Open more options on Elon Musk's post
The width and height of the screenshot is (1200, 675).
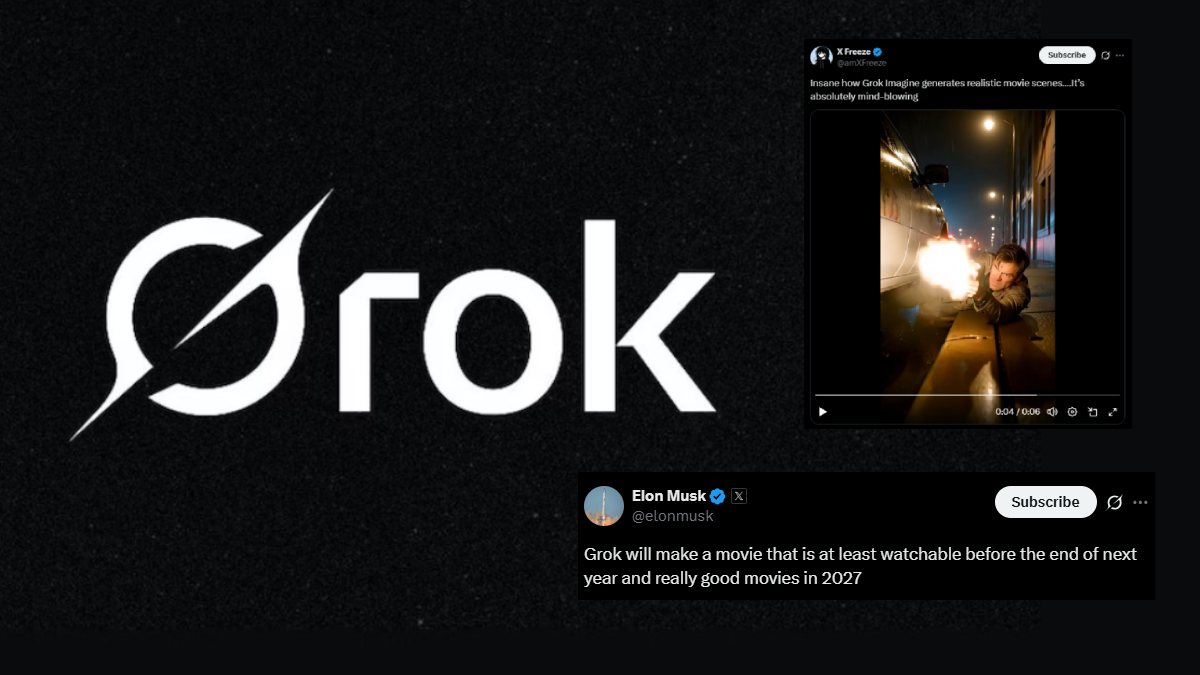[1140, 502]
